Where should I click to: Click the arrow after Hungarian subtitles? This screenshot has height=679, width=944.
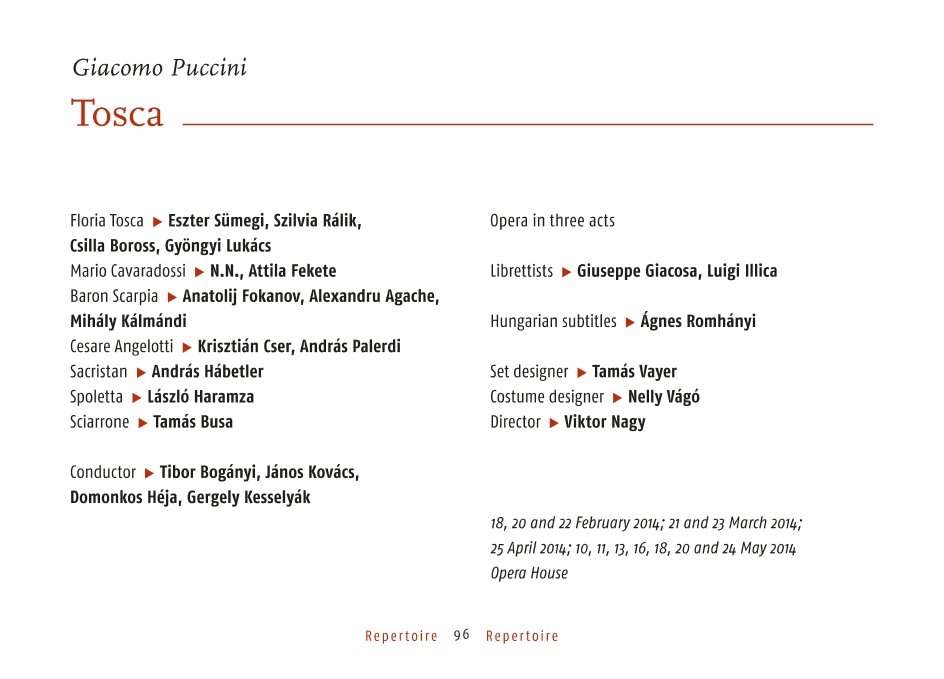(x=630, y=323)
